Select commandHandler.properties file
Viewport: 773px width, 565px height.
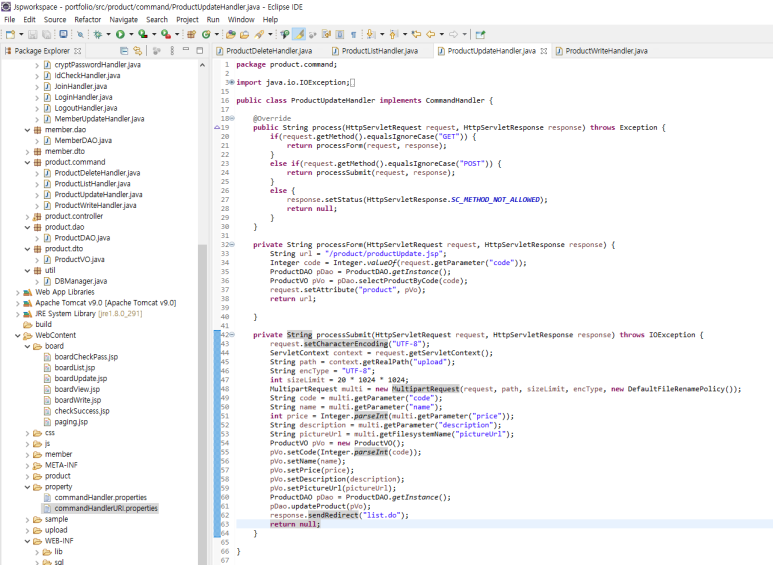(101, 498)
